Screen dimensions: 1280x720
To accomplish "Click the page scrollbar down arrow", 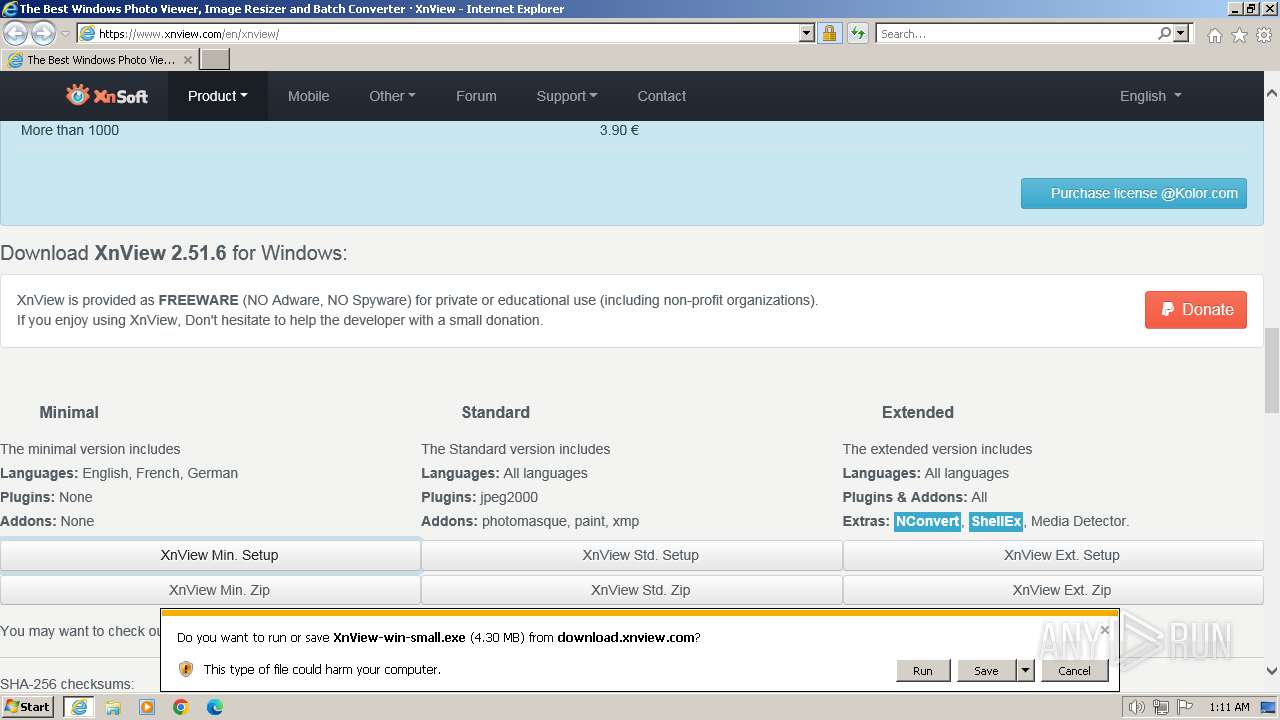I will point(1271,671).
